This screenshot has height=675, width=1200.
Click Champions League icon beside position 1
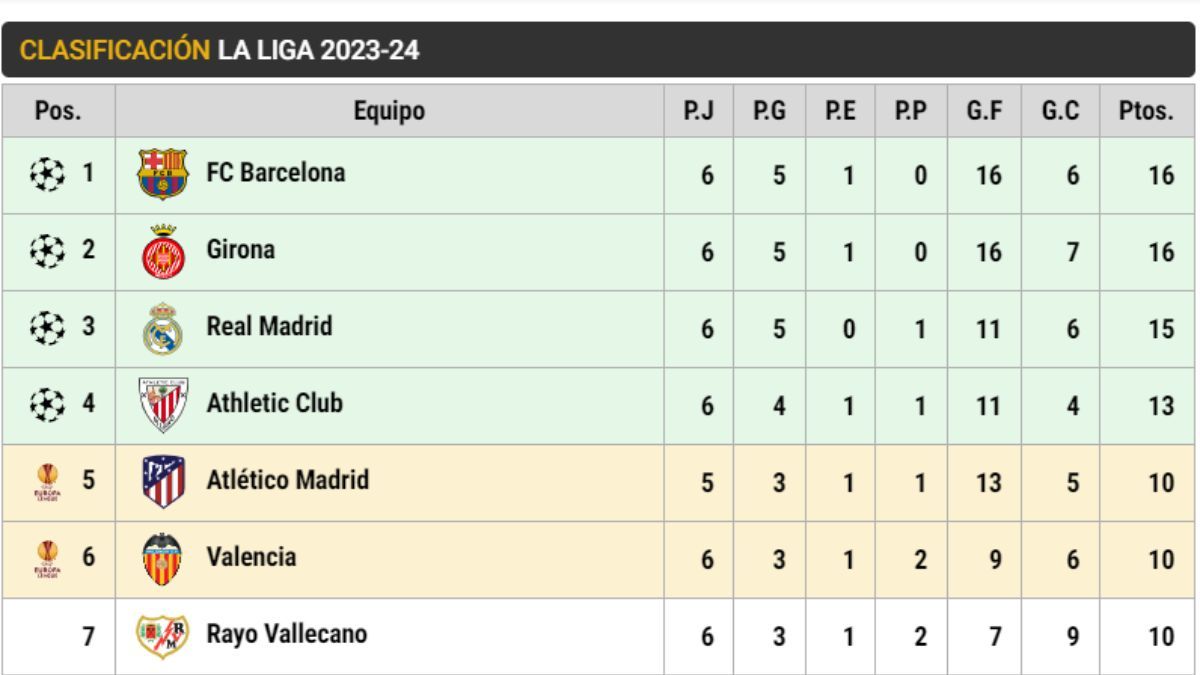point(45,174)
